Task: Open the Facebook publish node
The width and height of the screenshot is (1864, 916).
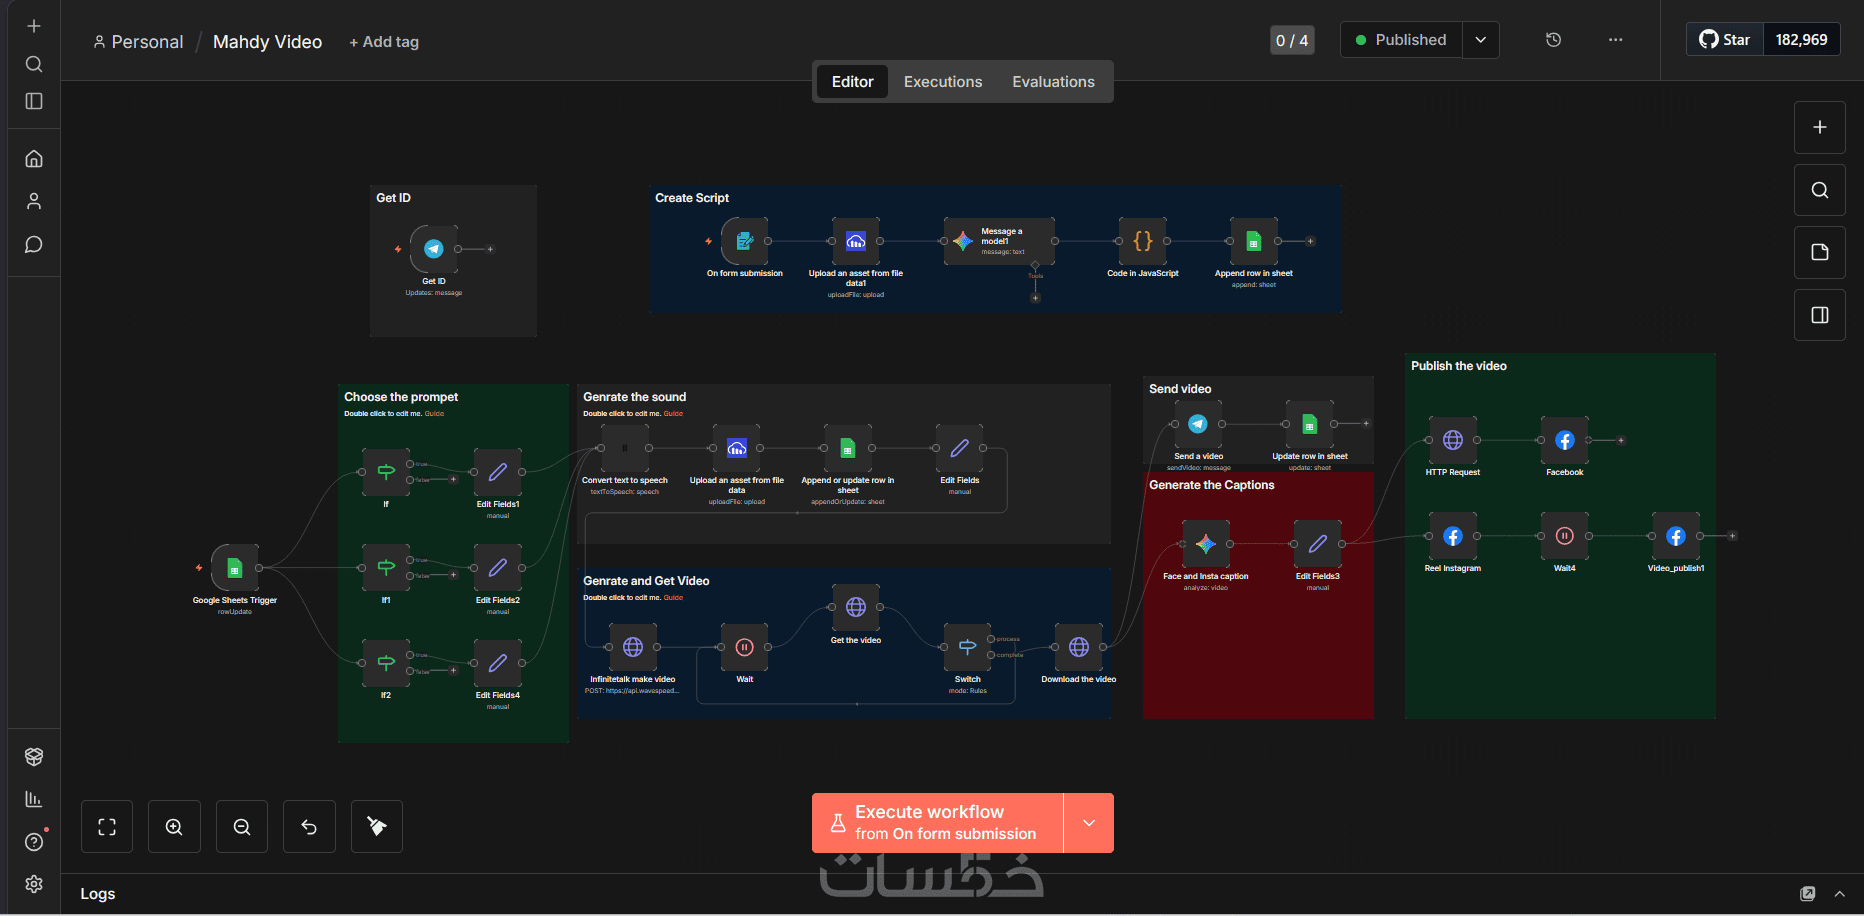Action: 1565,440
